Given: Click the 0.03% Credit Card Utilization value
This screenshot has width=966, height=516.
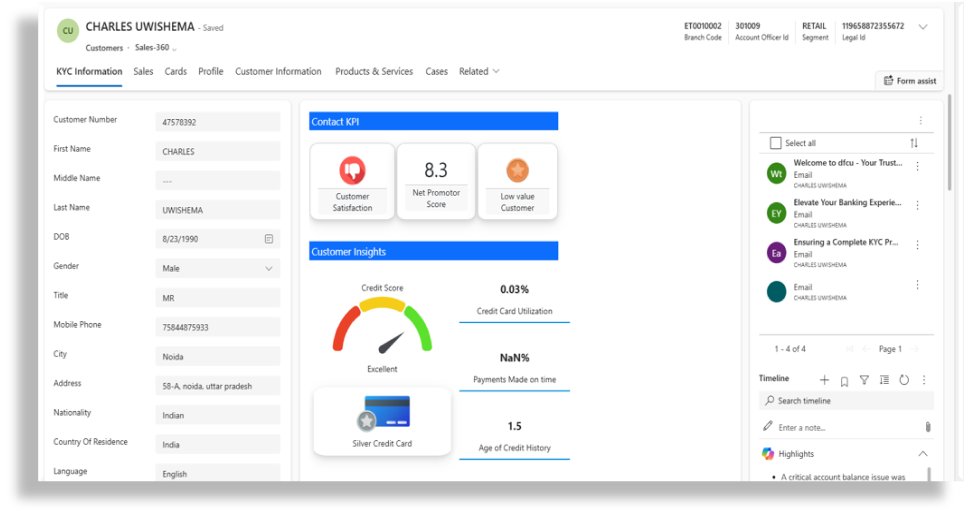Looking at the screenshot, I should pyautogui.click(x=514, y=289).
